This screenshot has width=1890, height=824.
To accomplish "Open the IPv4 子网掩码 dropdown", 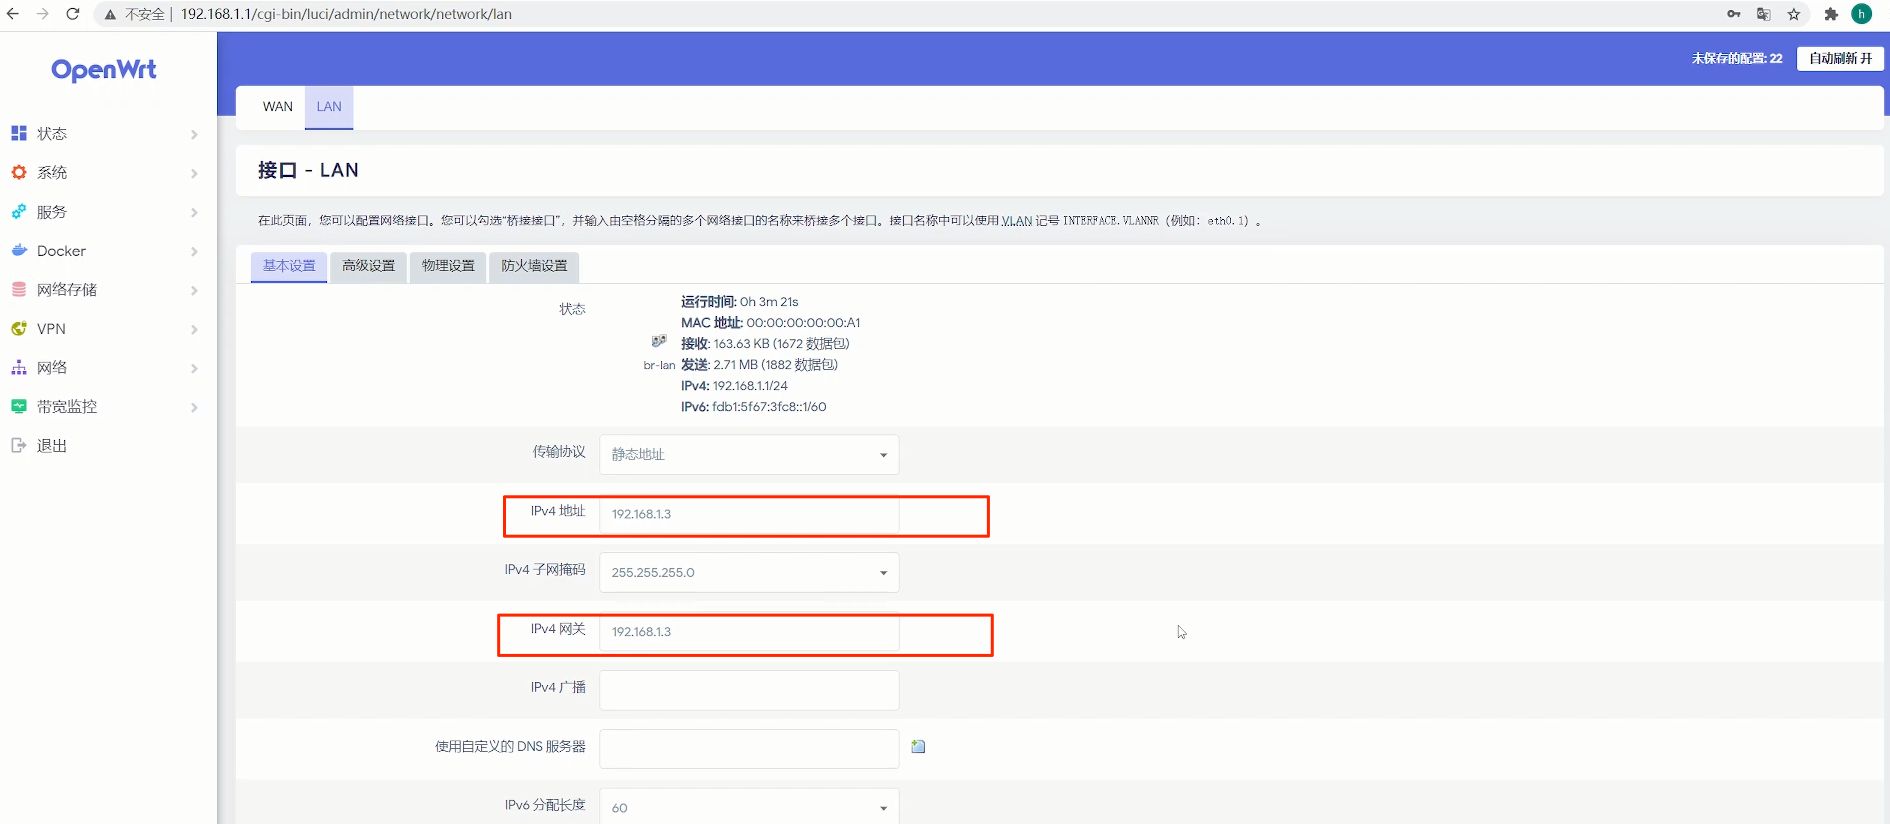I will tap(749, 572).
